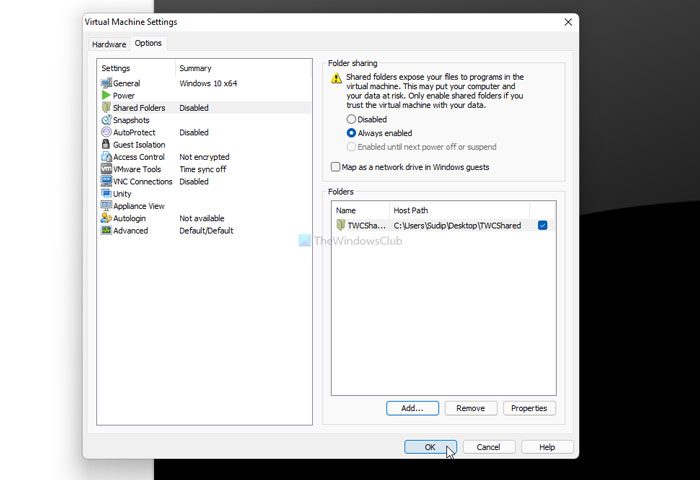Click the Time sync off summary text
This screenshot has height=480, width=700.
point(203,169)
